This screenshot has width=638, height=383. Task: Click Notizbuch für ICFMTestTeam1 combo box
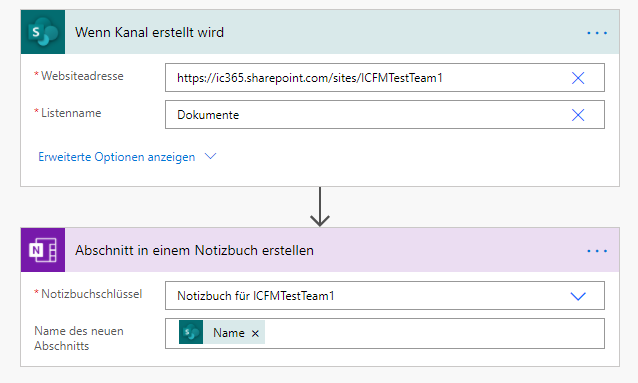[x=385, y=295]
